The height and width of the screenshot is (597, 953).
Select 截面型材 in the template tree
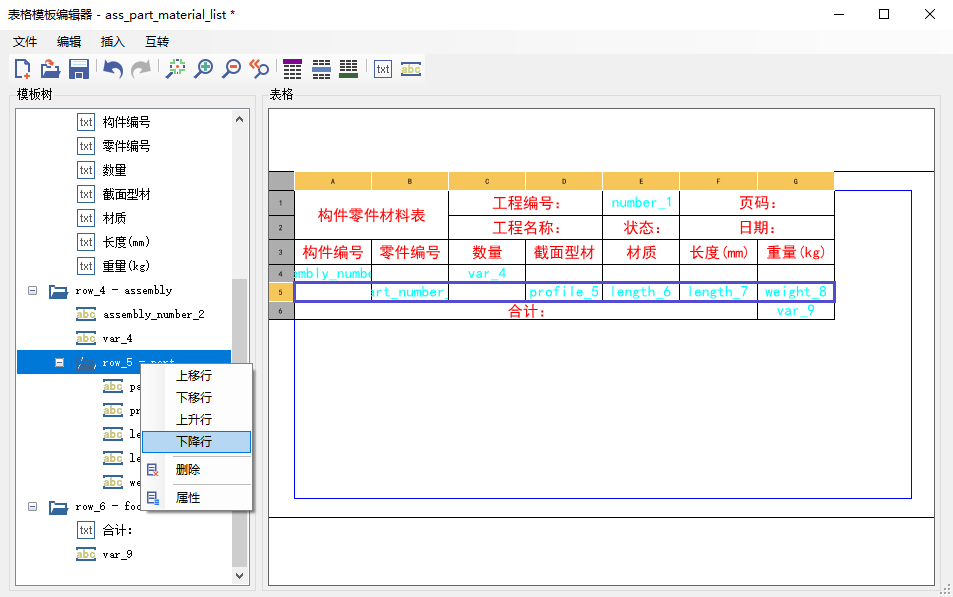(x=126, y=194)
